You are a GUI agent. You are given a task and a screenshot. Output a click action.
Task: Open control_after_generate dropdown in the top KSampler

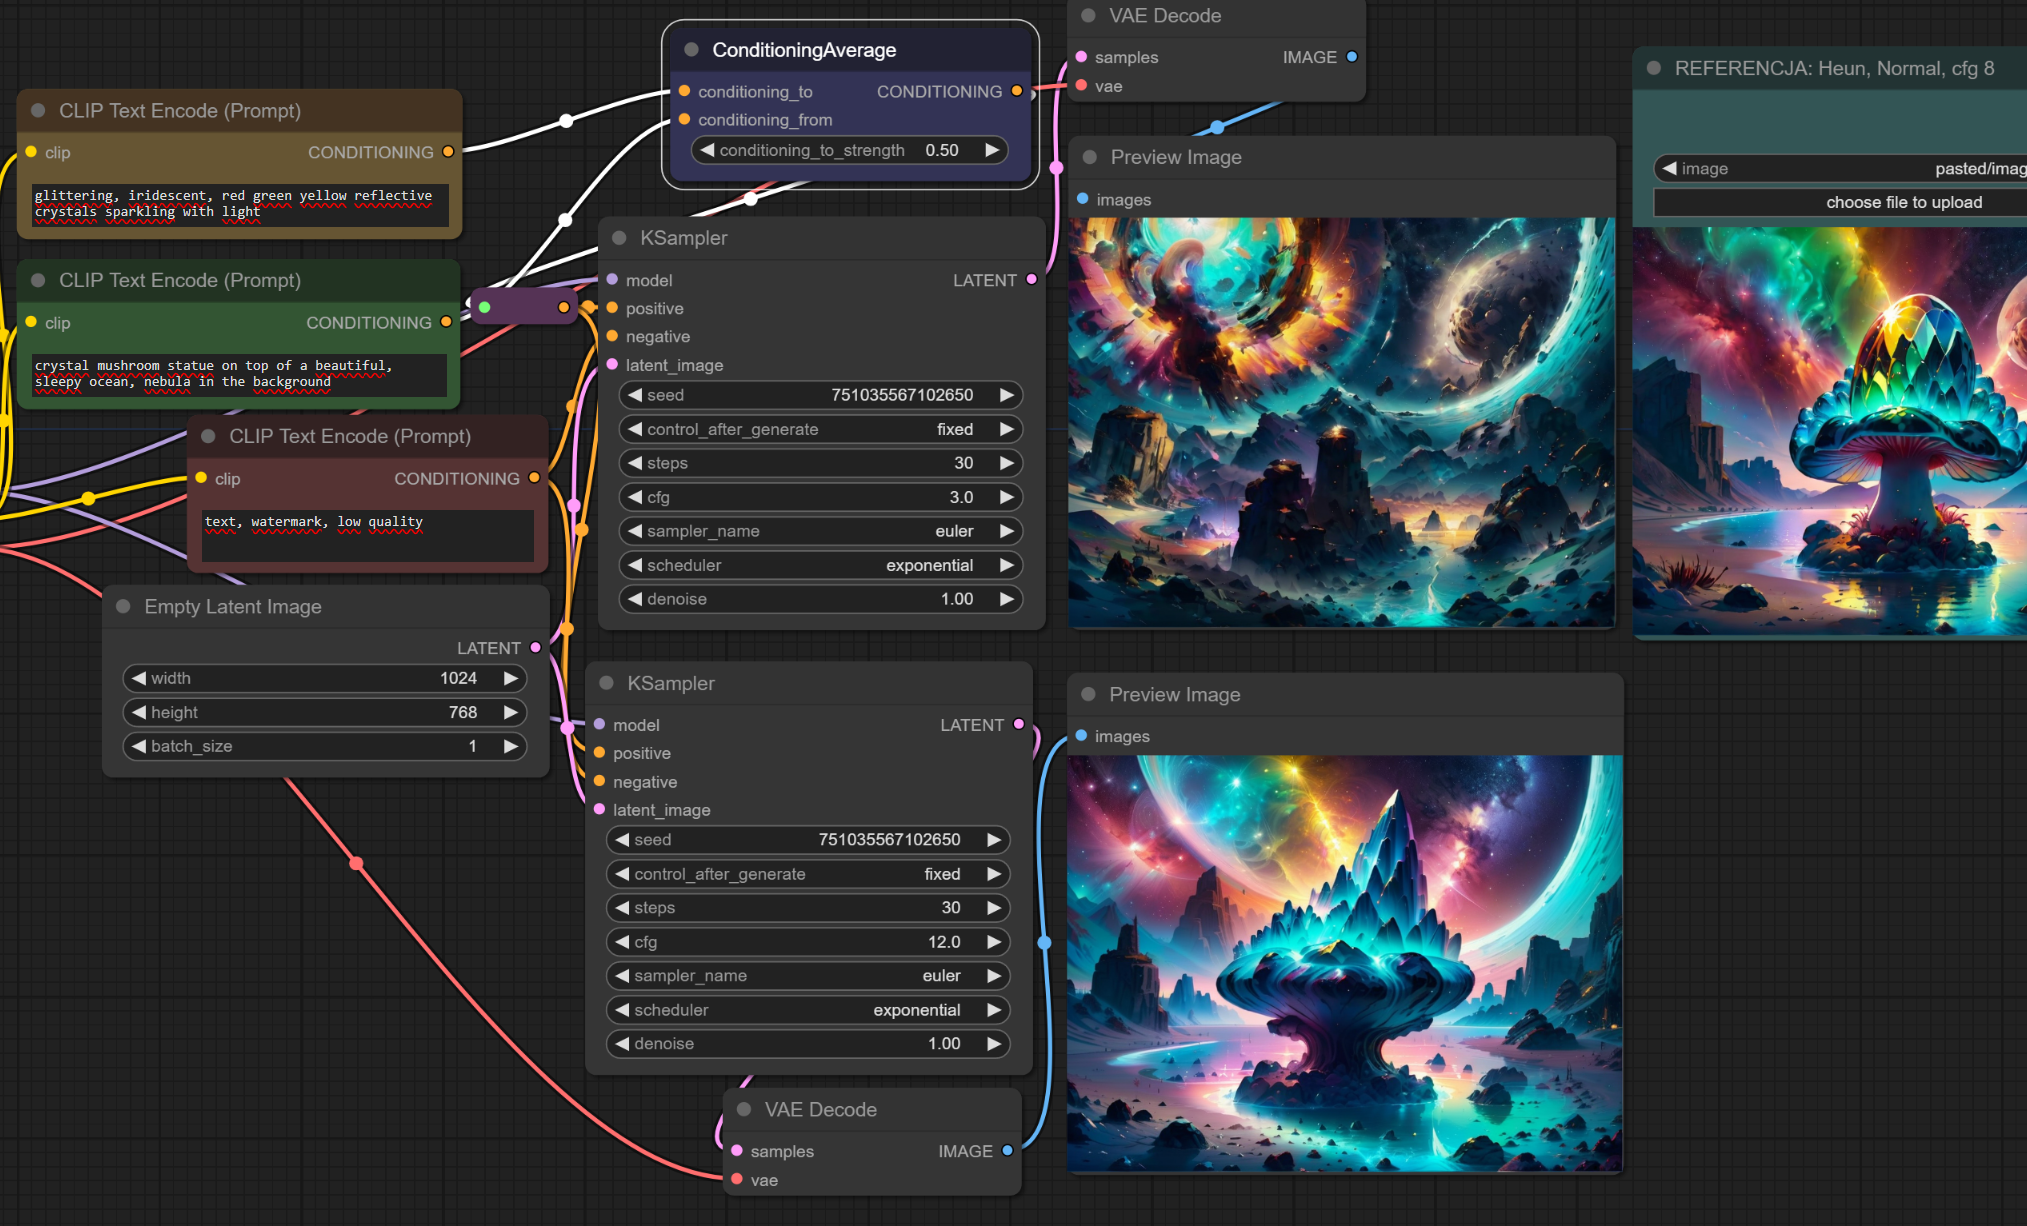(x=820, y=429)
